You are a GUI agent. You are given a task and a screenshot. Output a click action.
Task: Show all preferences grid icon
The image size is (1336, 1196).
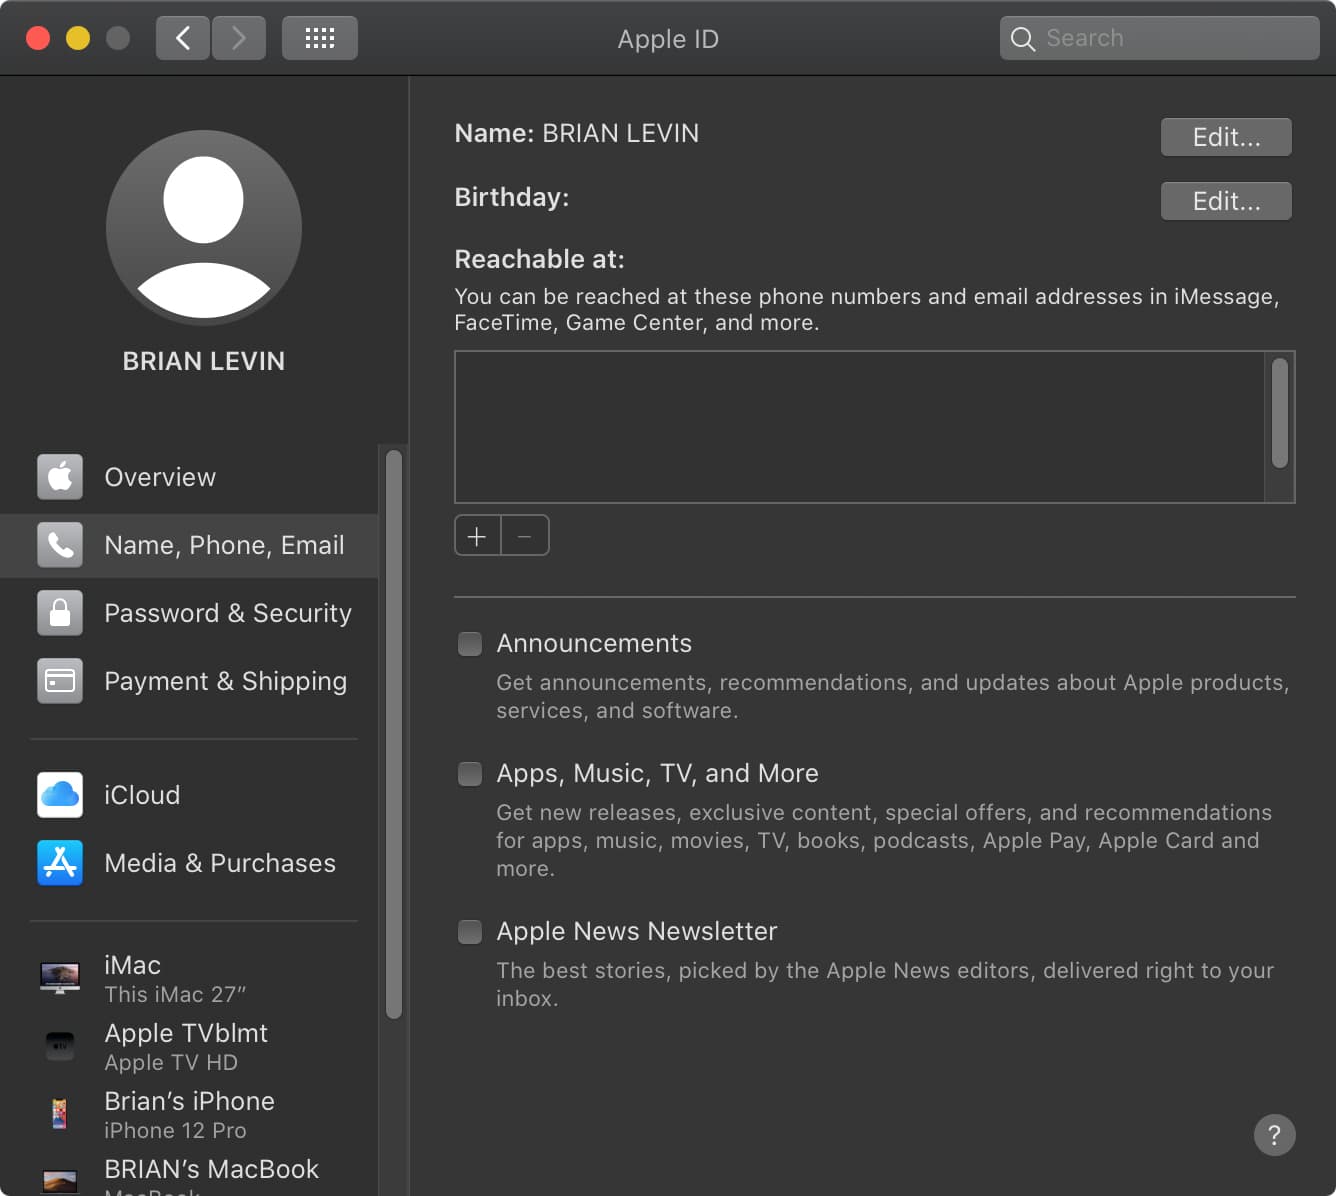[319, 39]
